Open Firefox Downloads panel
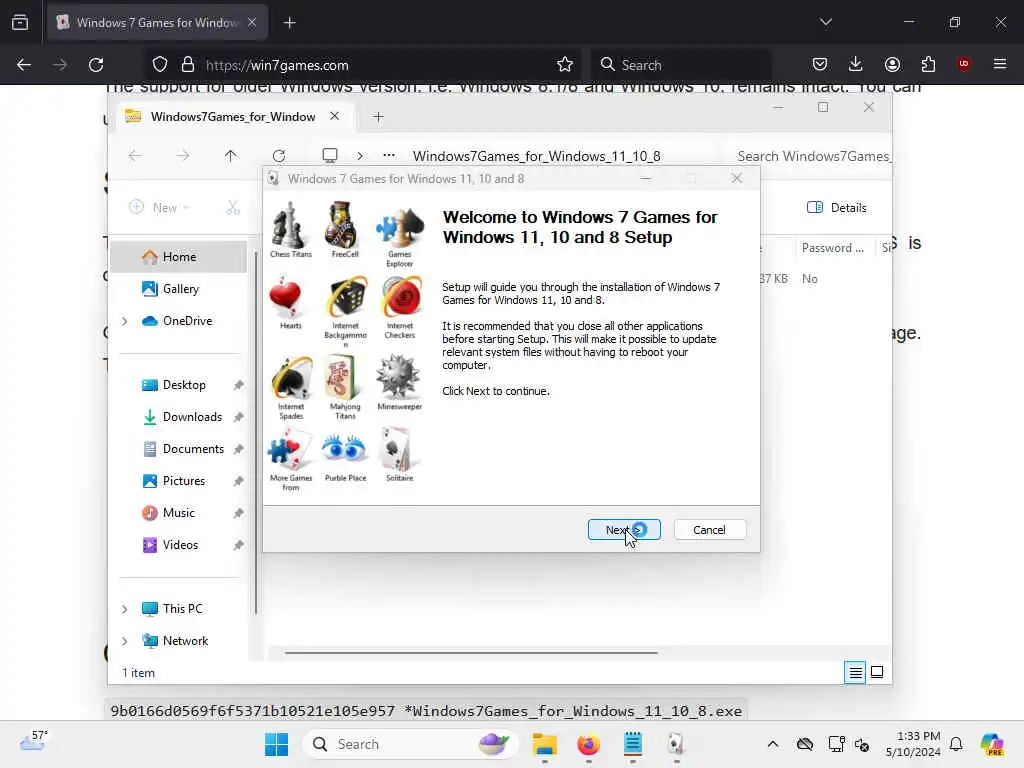Screen dimensions: 1024x768 coord(856,64)
